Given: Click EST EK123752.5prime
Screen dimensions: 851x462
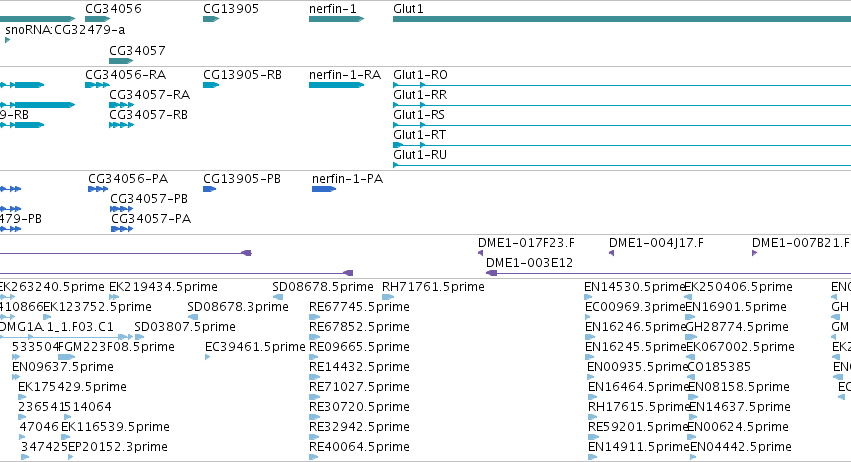Looking at the screenshot, I should point(97,307).
